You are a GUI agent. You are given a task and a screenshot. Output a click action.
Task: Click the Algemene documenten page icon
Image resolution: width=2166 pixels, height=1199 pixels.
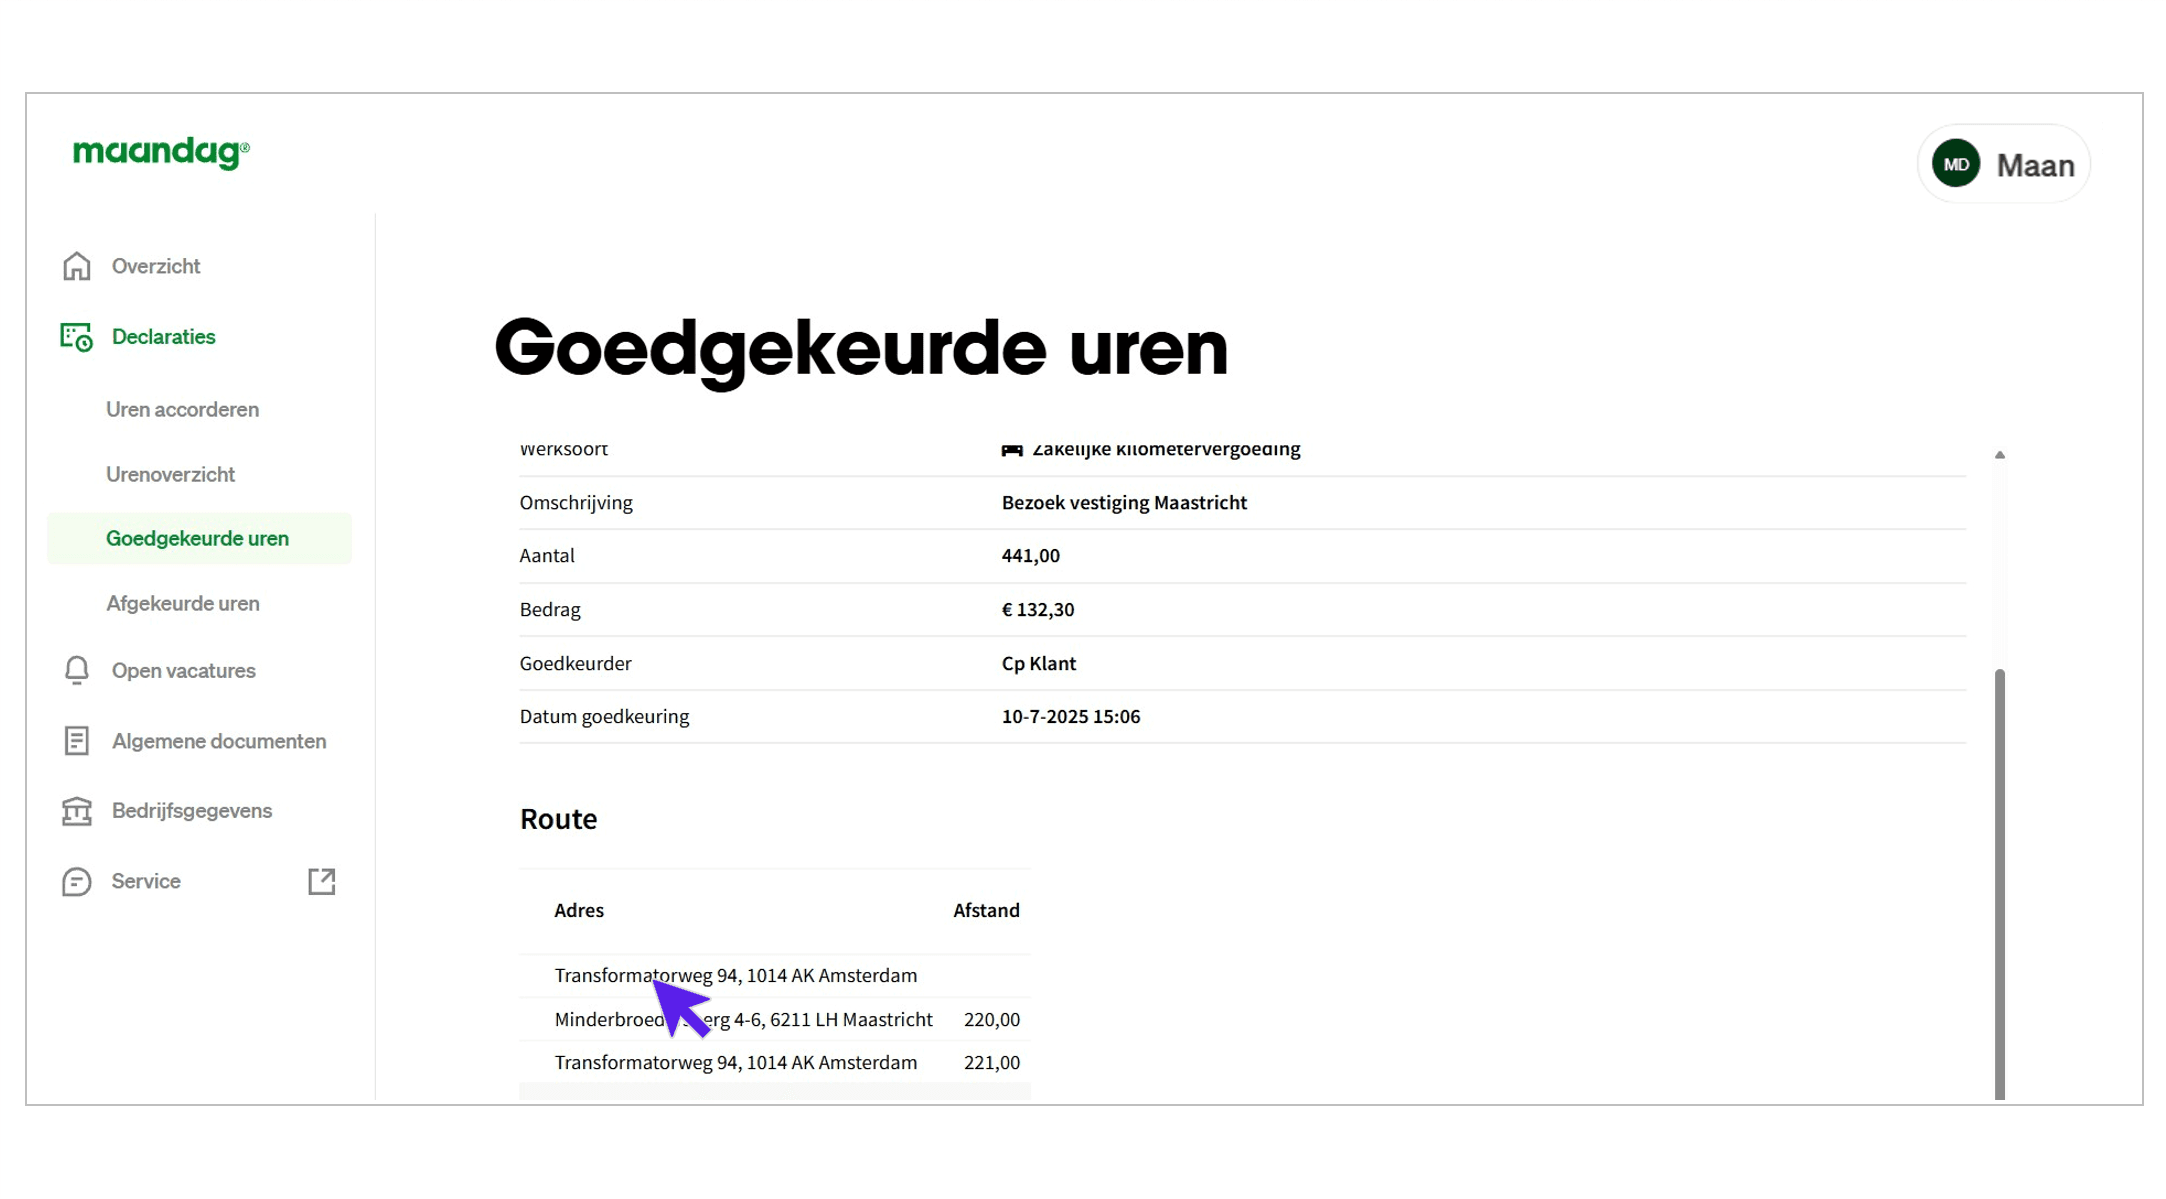tap(76, 741)
